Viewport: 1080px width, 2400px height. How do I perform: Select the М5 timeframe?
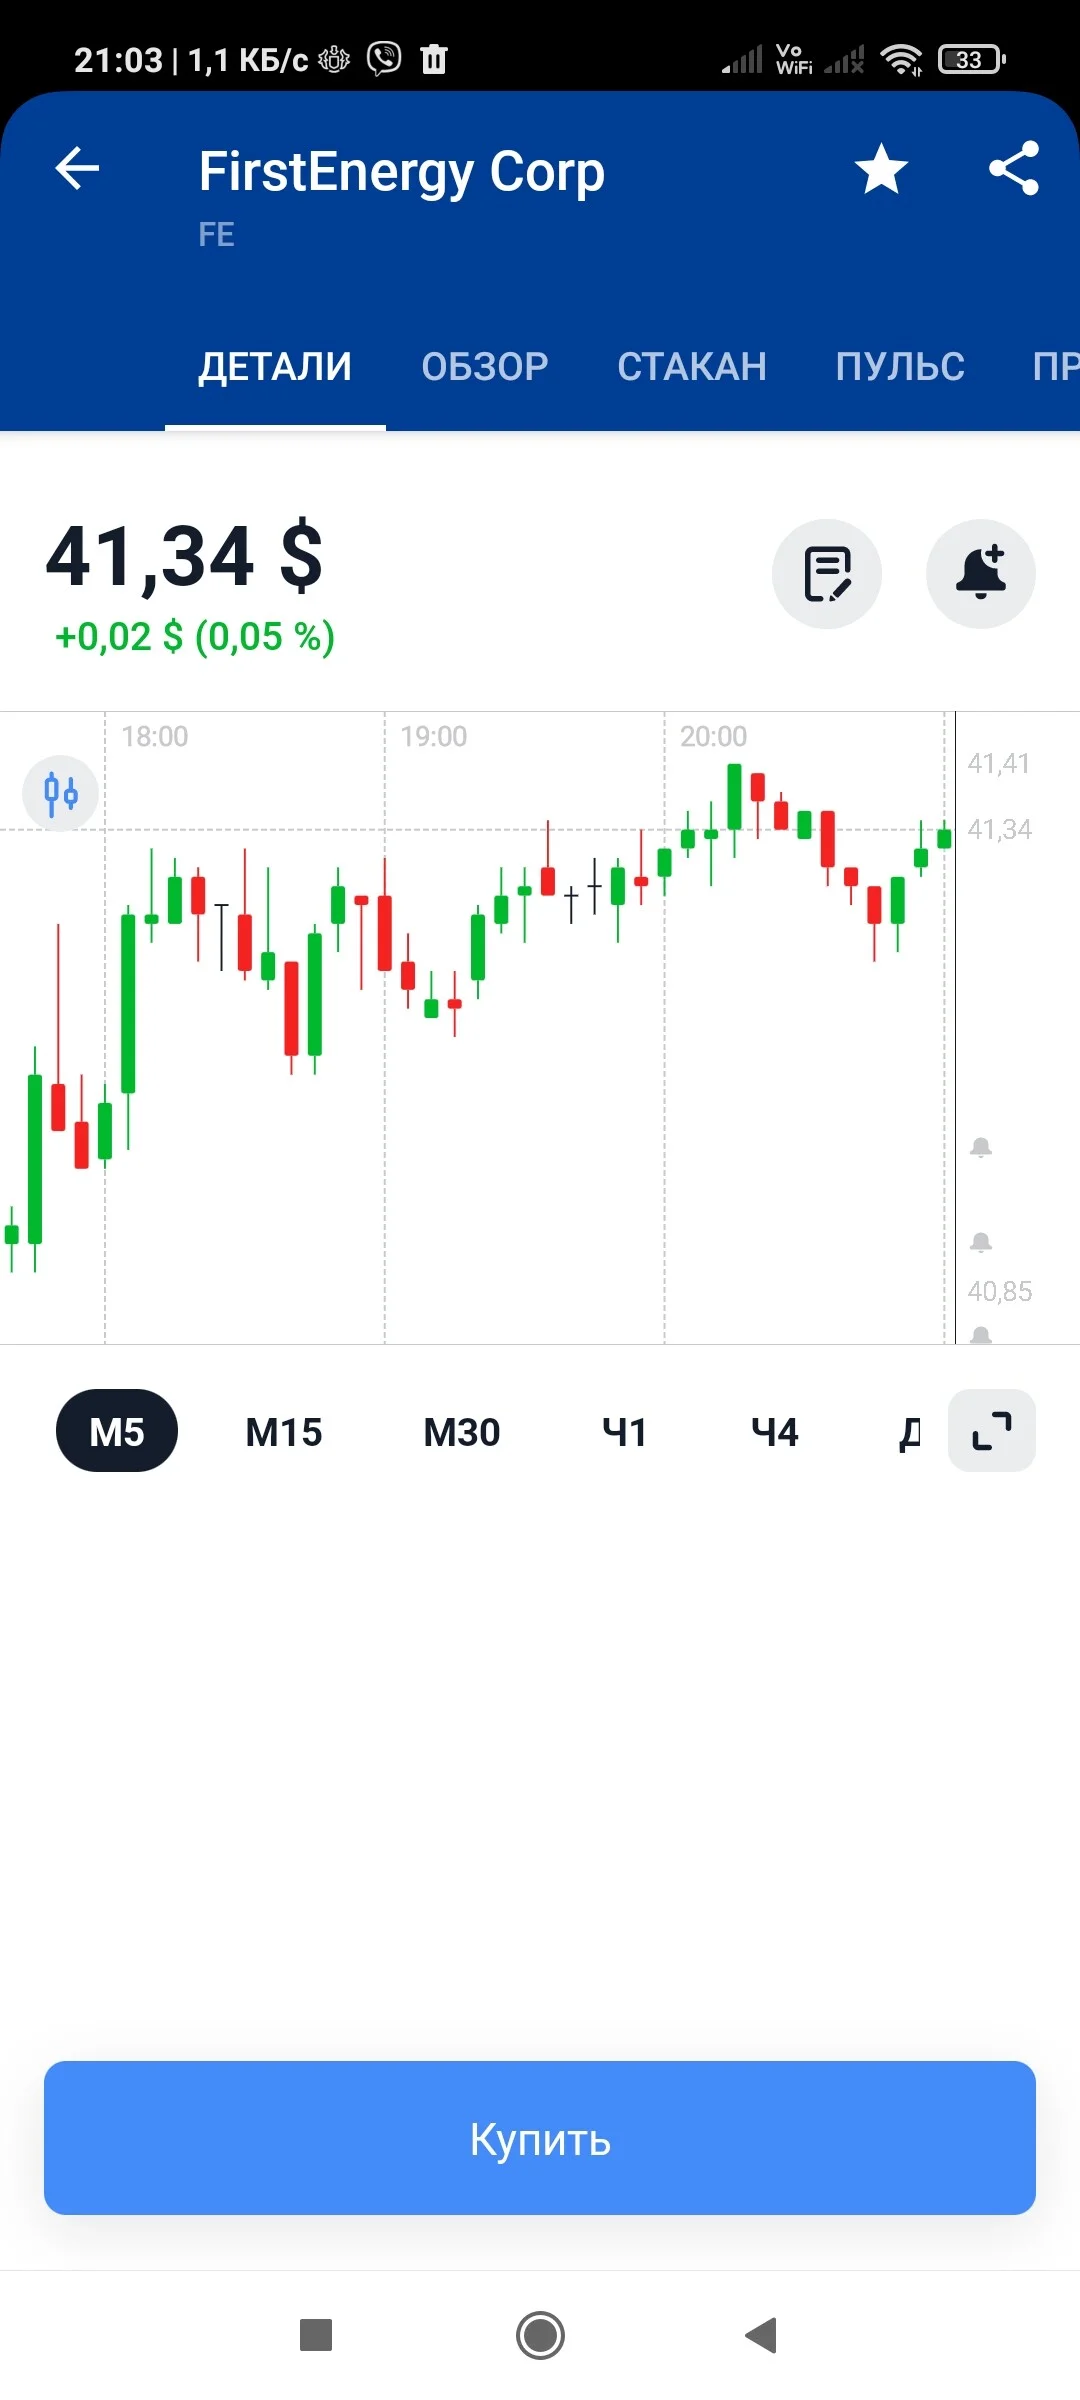117,1431
